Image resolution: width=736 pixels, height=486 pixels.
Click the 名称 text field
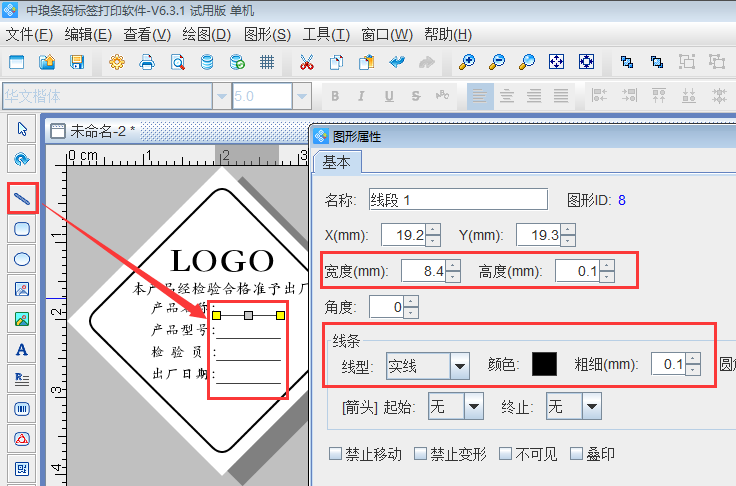click(458, 199)
